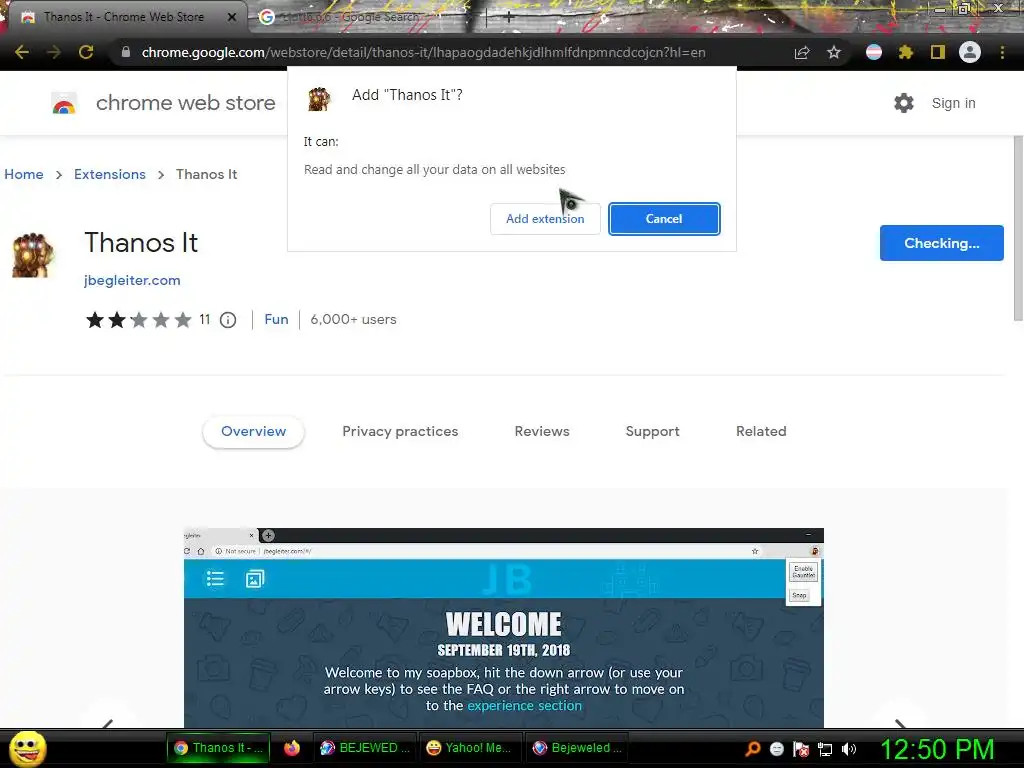Click the address bar lock icon
Viewport: 1024px width, 768px height.
coord(125,52)
